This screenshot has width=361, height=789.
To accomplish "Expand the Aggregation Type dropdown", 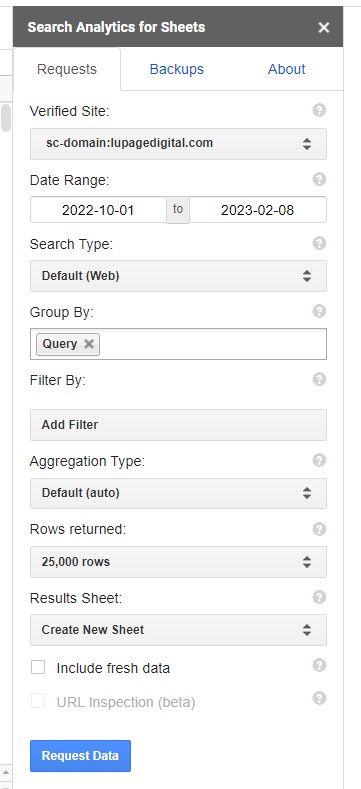I will pyautogui.click(x=178, y=493).
